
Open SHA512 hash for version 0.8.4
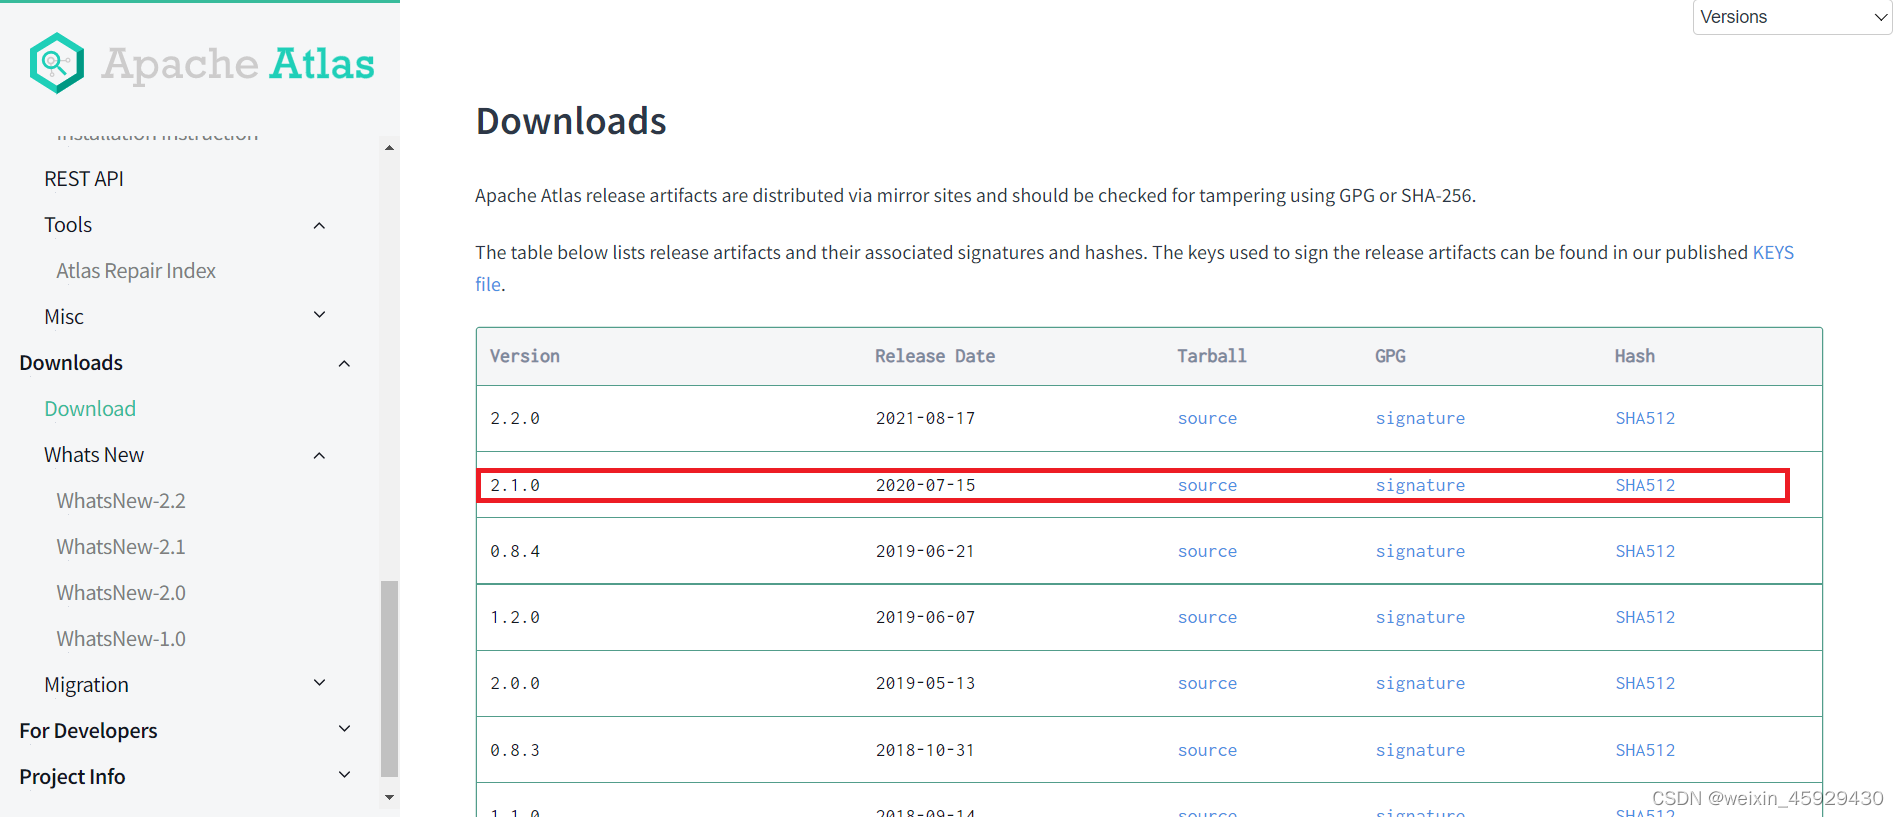pyautogui.click(x=1645, y=551)
